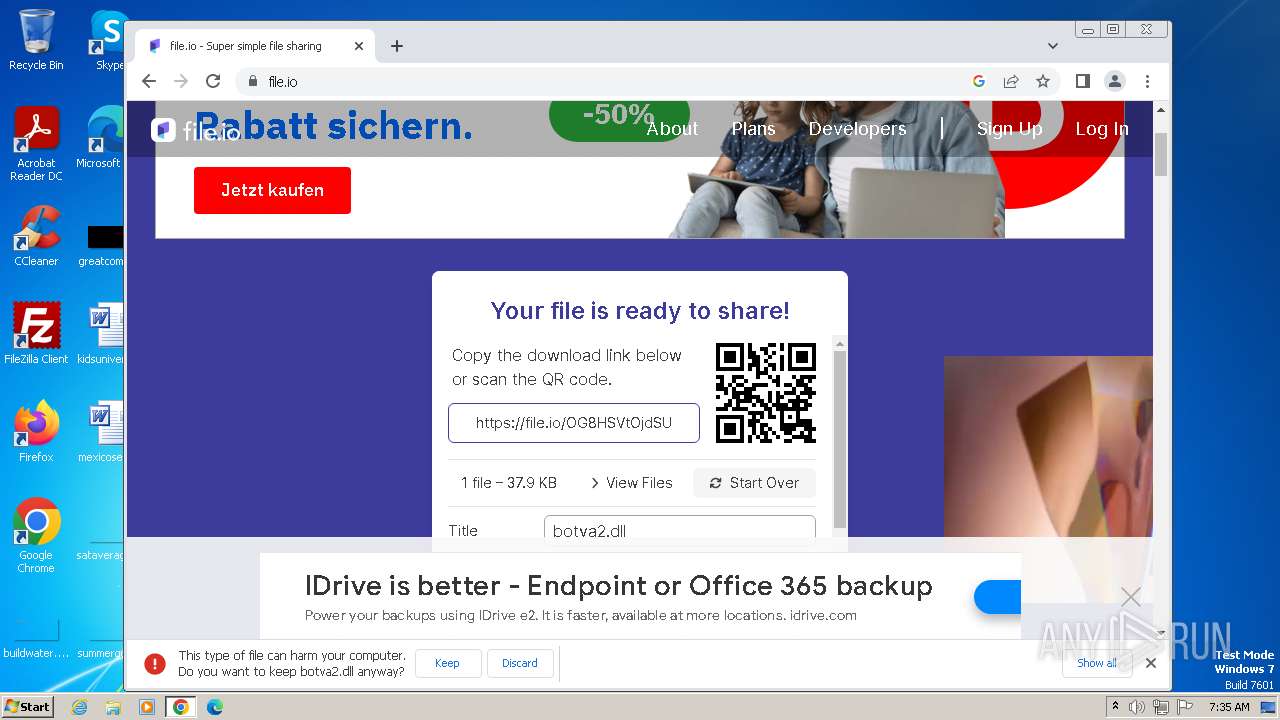This screenshot has height=720, width=1280.
Task: Expand the tab search chevron
Action: (x=1053, y=46)
